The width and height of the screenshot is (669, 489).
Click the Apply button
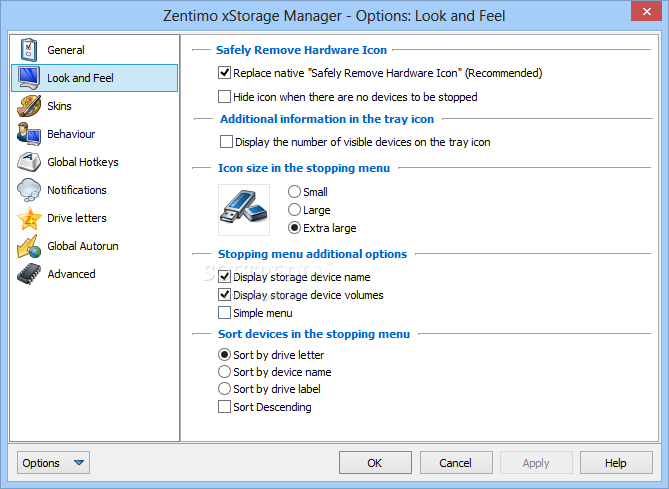click(x=536, y=463)
